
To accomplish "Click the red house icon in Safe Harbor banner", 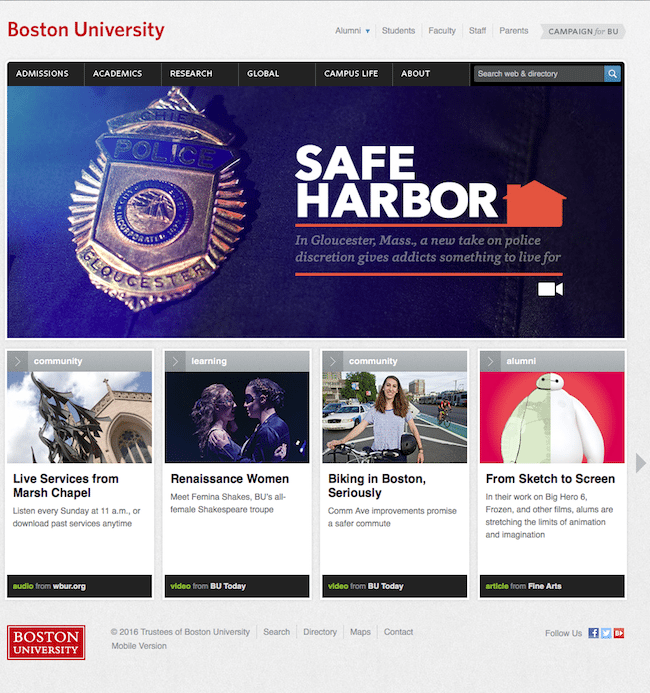I will point(535,202).
